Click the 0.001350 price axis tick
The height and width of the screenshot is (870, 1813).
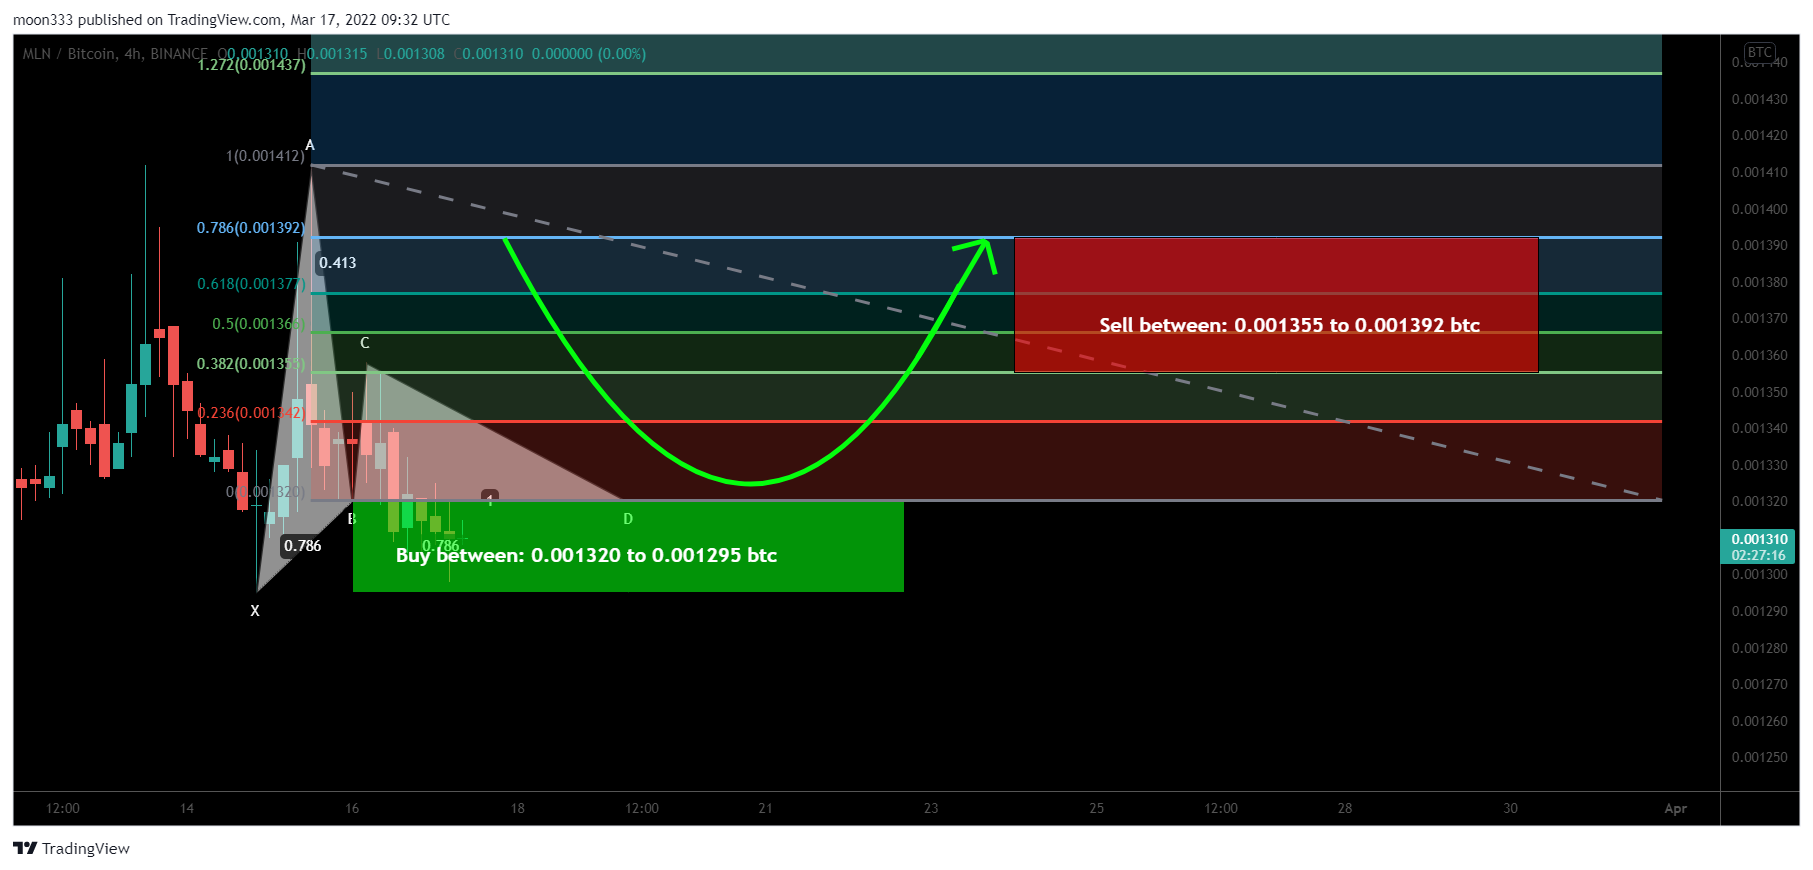pyautogui.click(x=1760, y=393)
